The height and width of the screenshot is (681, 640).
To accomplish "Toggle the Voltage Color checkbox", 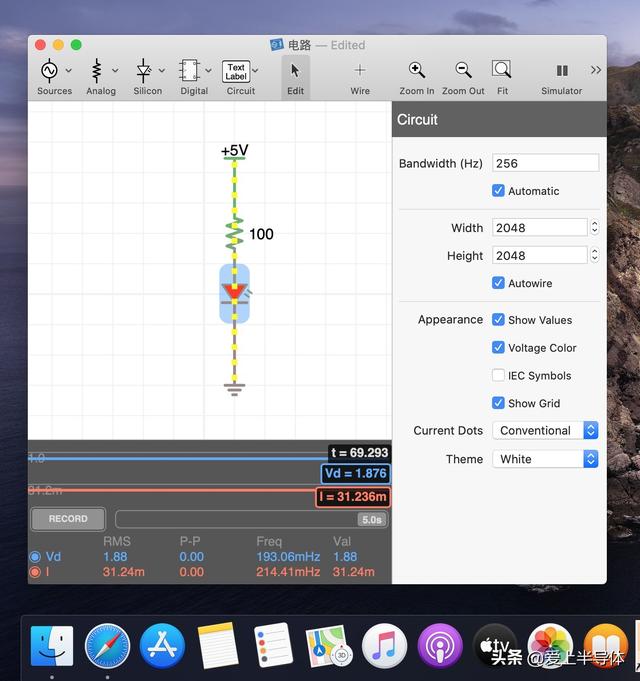I will 498,347.
